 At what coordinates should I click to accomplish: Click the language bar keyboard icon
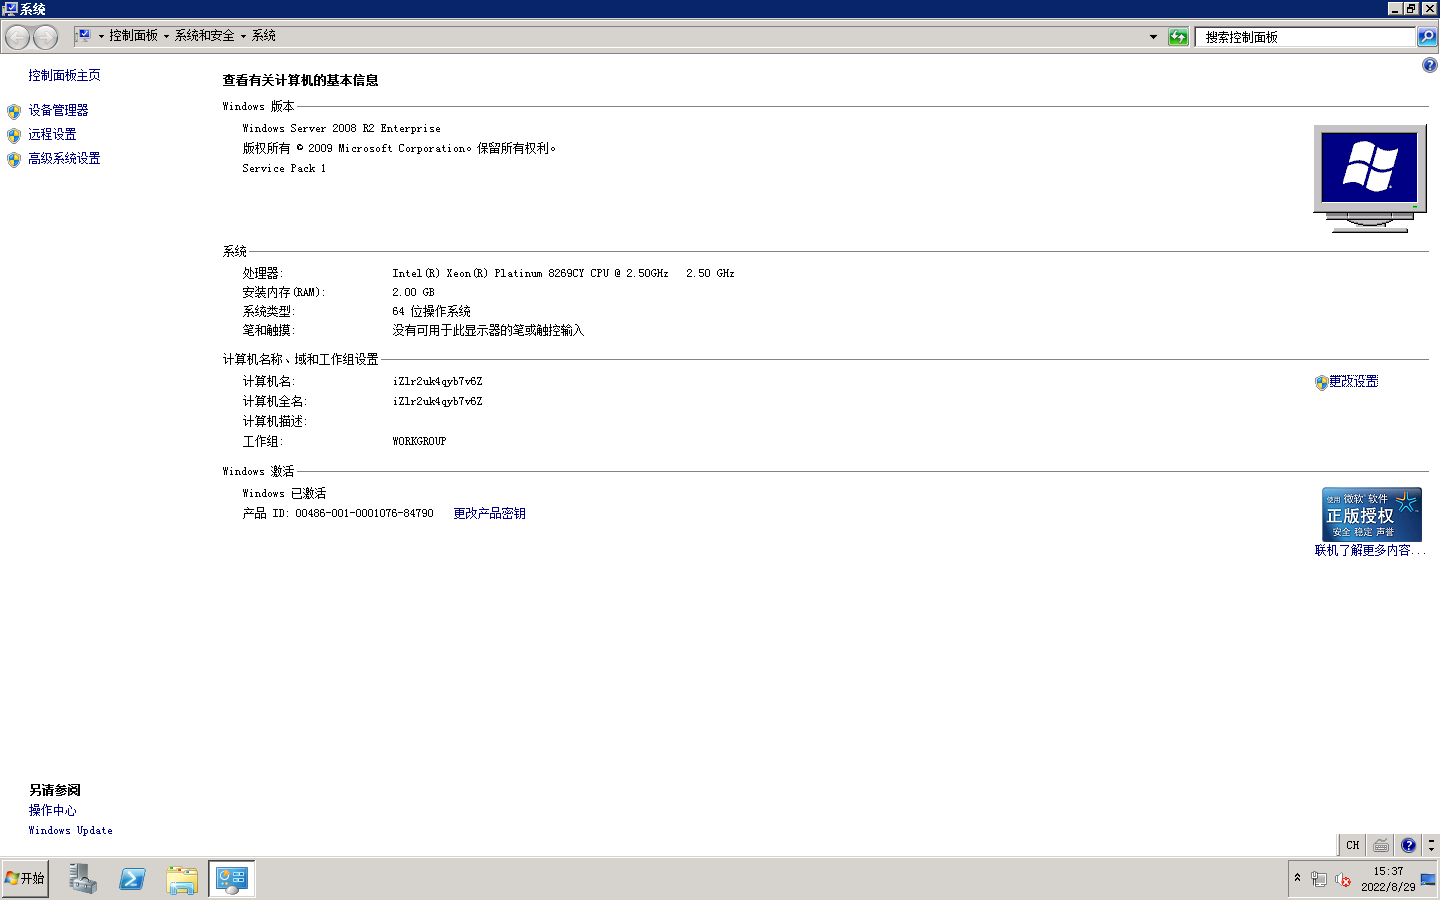coord(1380,845)
